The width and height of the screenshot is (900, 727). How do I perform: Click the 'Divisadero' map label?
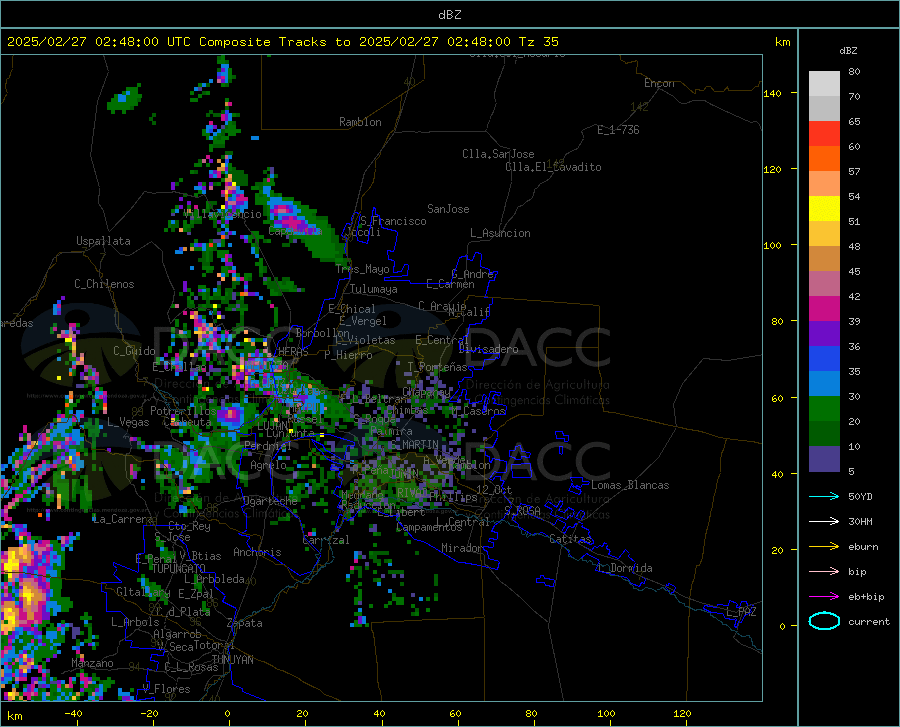(488, 349)
